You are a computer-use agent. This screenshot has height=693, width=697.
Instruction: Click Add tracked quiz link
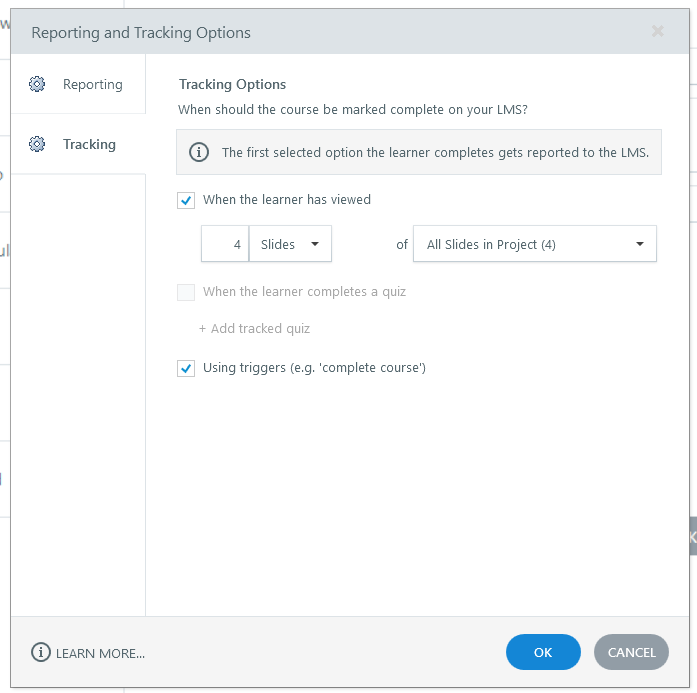pyautogui.click(x=260, y=328)
